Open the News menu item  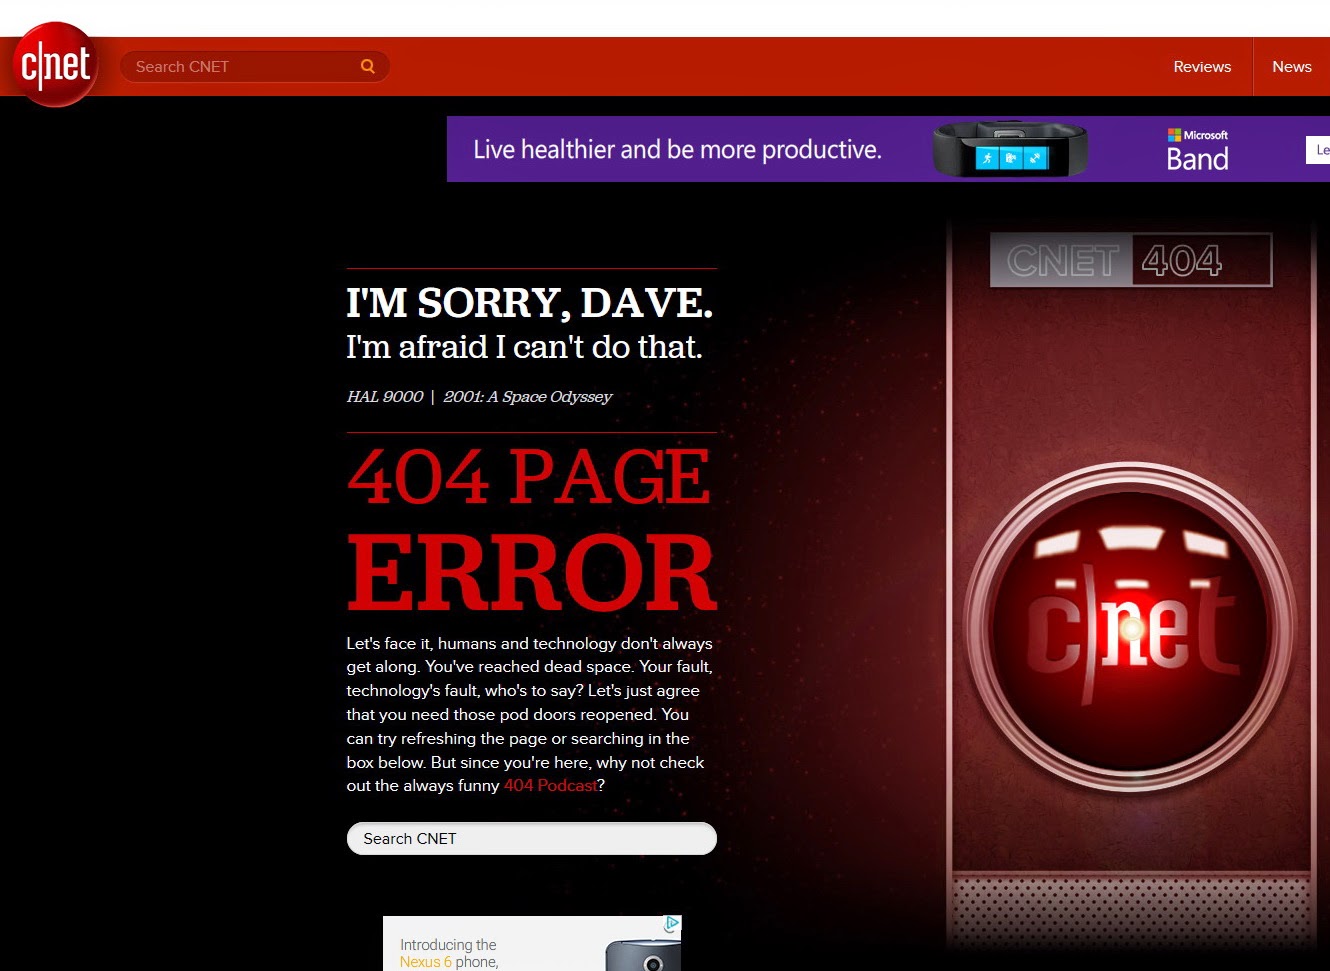[1291, 67]
